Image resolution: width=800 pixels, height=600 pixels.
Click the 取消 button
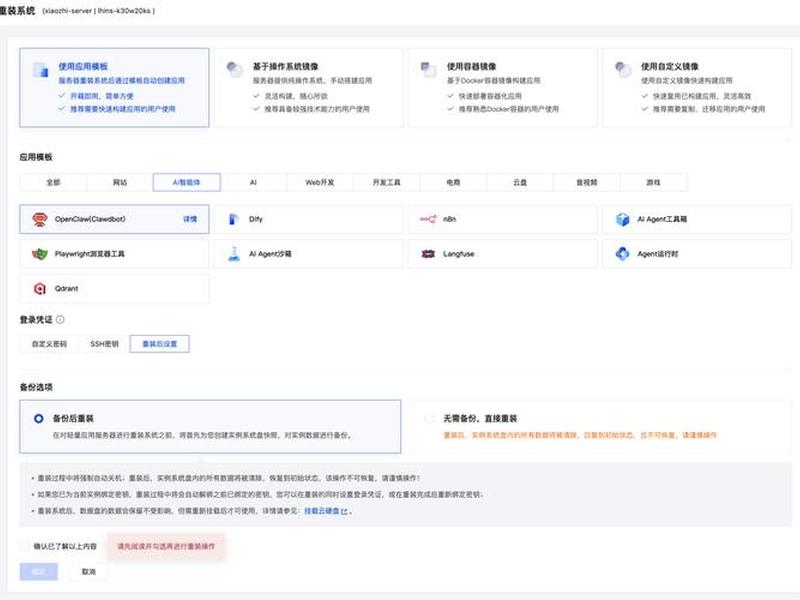coord(89,571)
